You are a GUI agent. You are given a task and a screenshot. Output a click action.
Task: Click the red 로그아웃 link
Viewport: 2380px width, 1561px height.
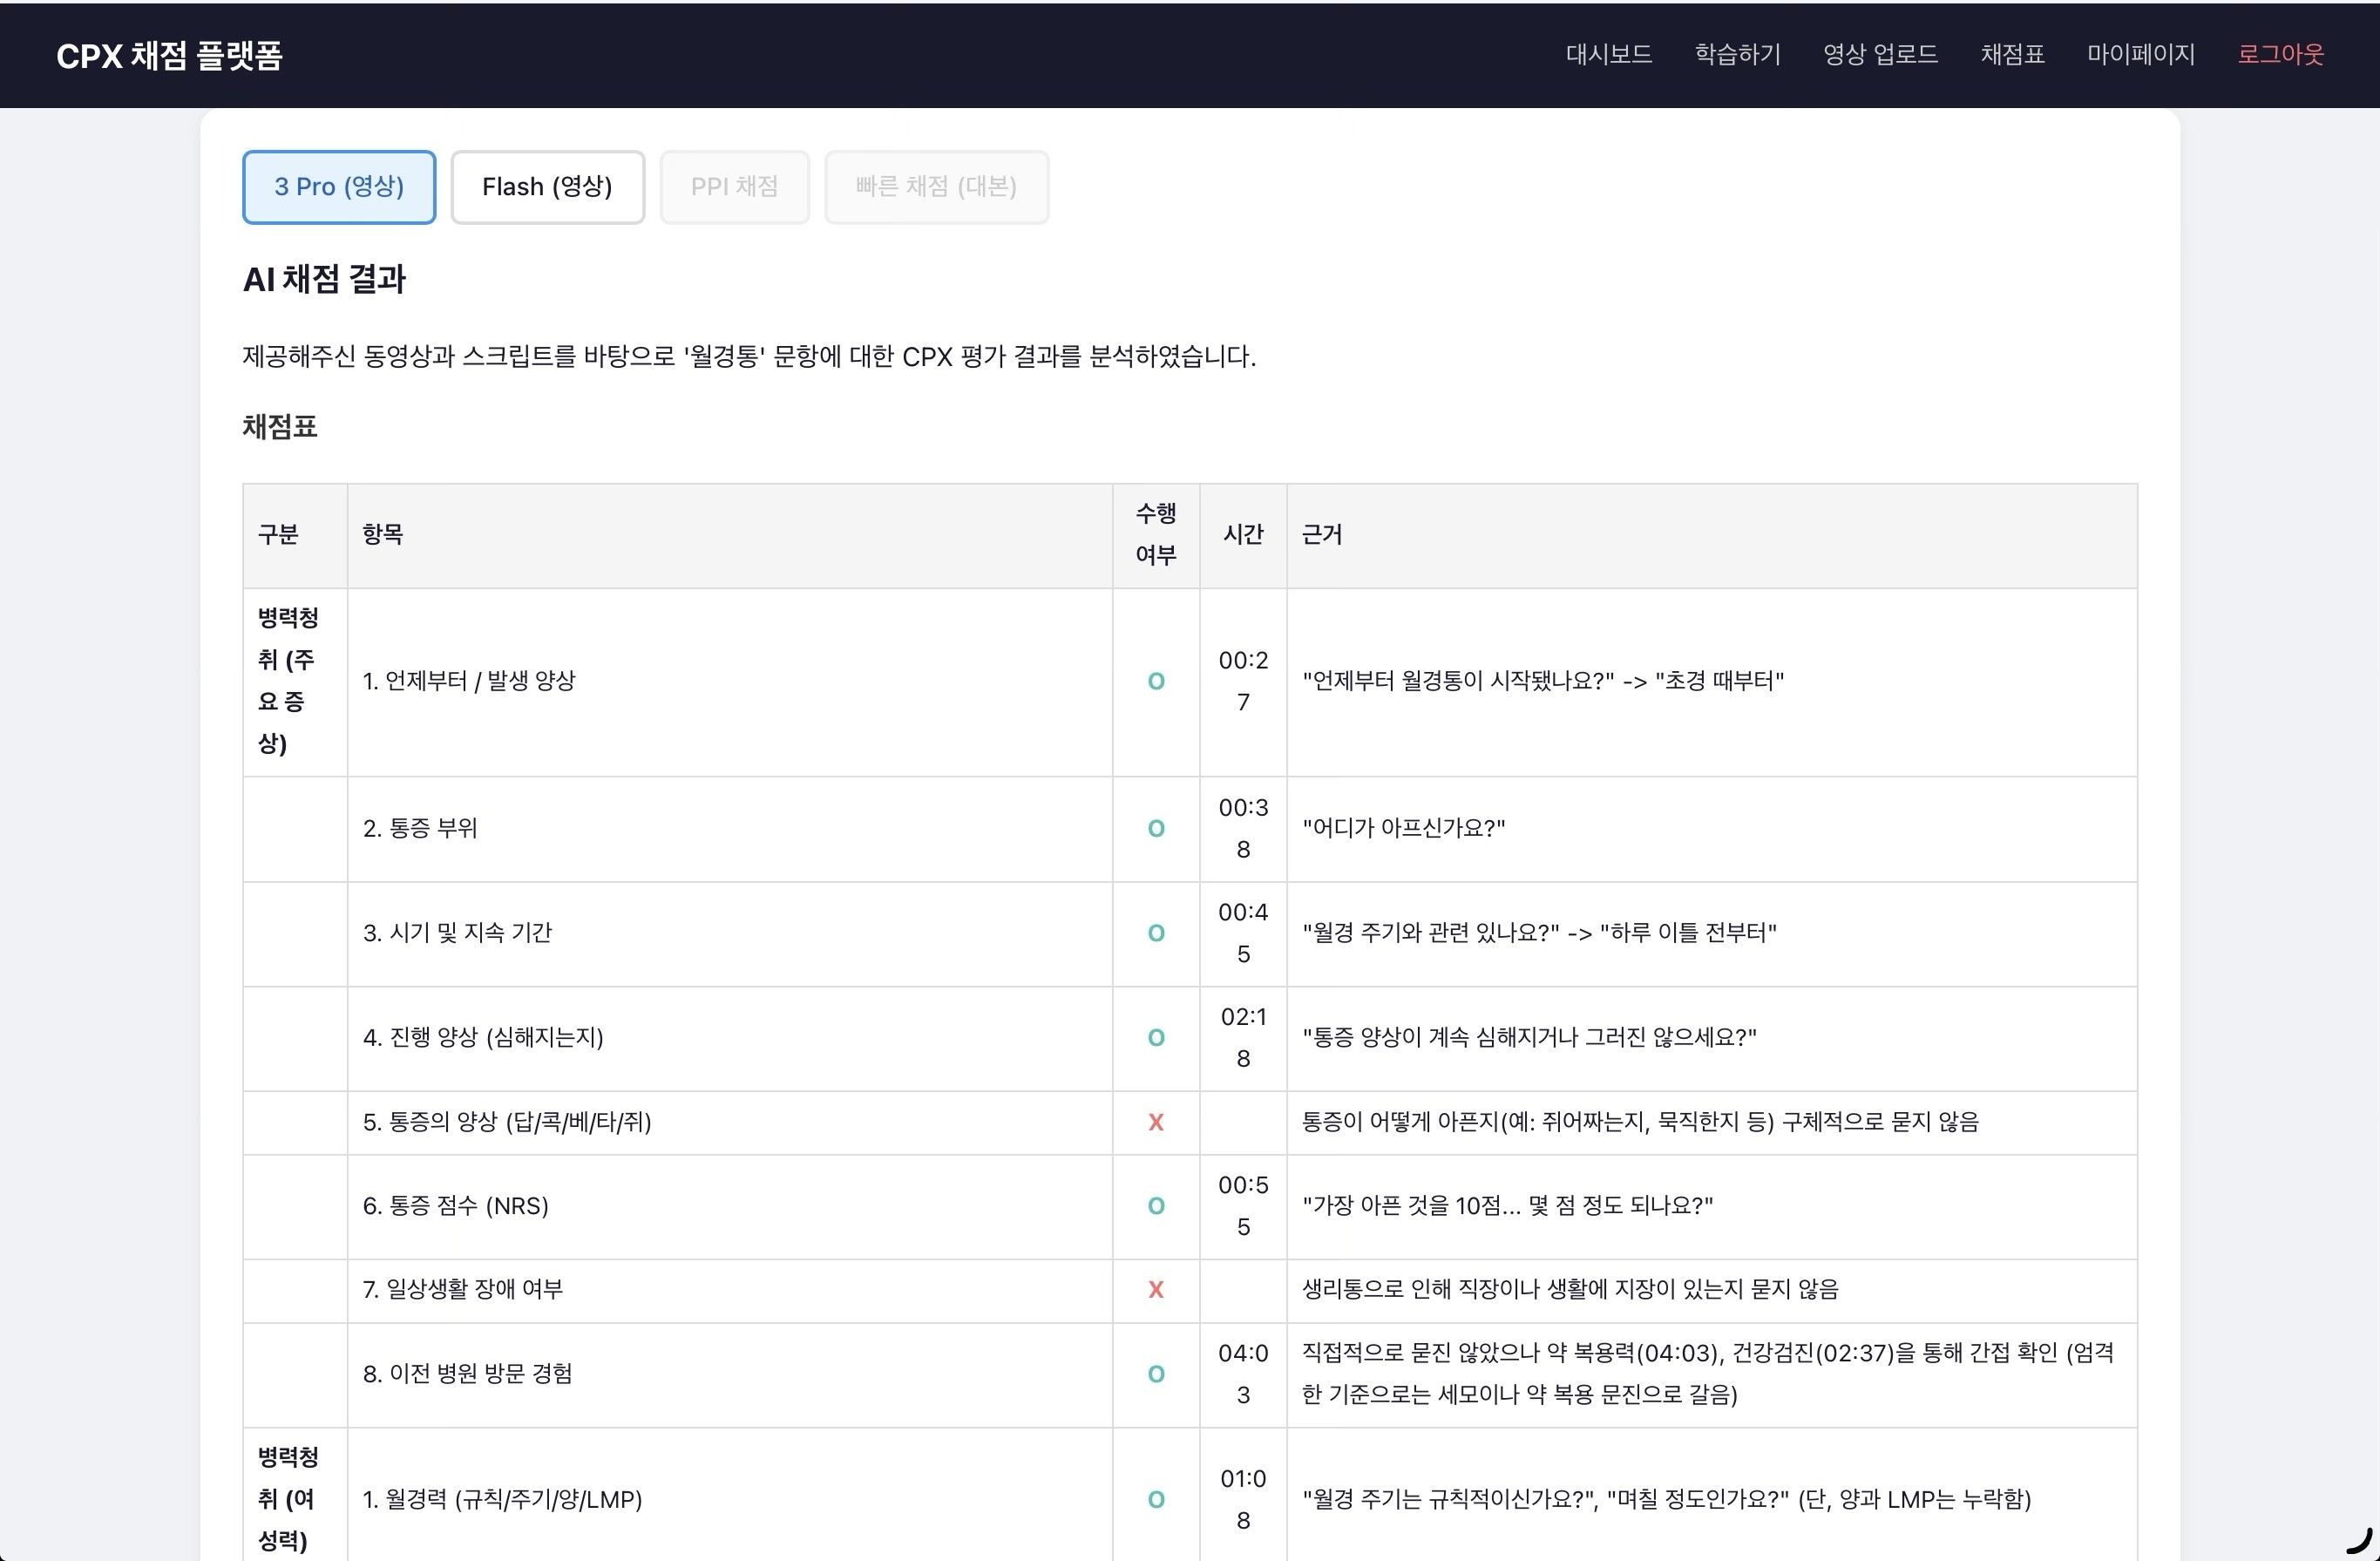[x=2280, y=54]
